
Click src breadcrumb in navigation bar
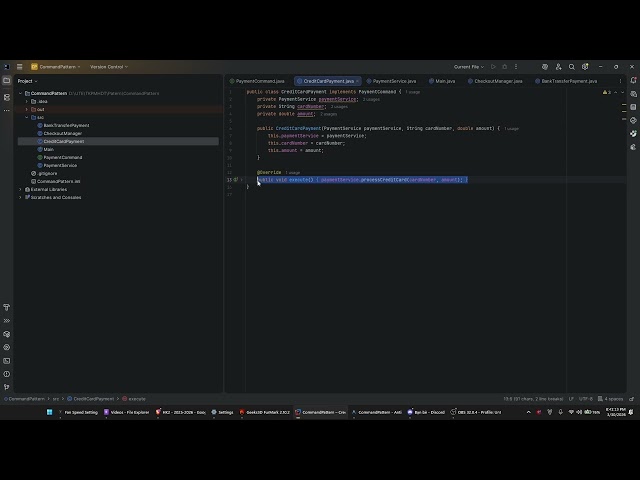(56, 399)
